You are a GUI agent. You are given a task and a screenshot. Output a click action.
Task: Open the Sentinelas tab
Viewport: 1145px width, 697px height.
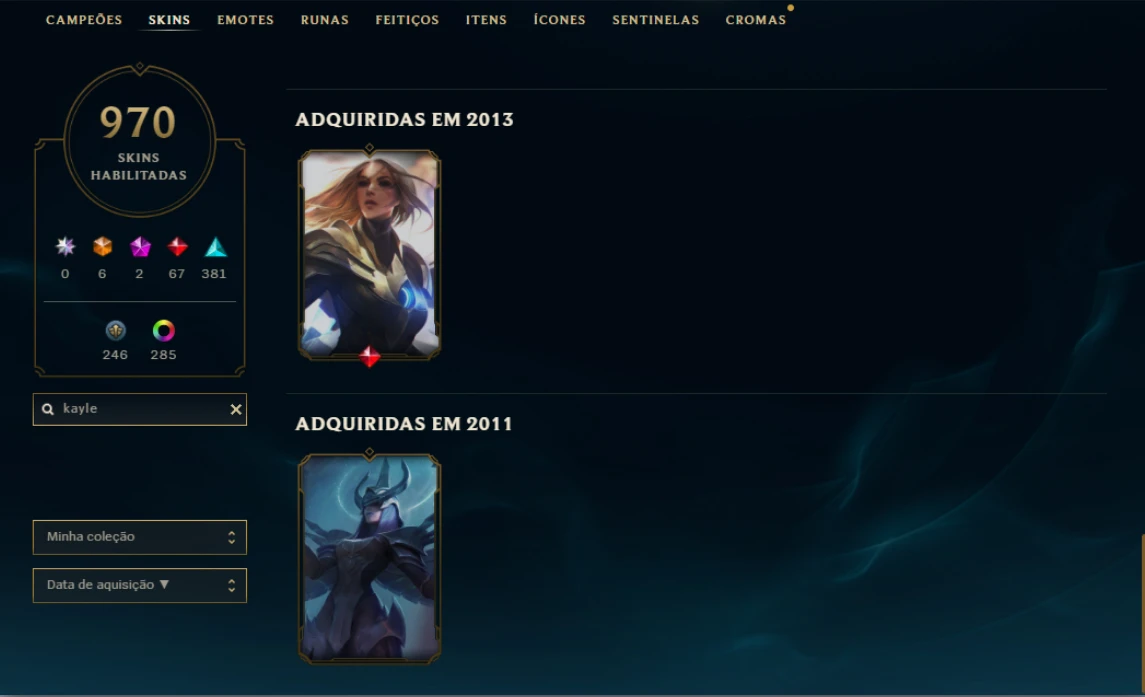point(656,20)
